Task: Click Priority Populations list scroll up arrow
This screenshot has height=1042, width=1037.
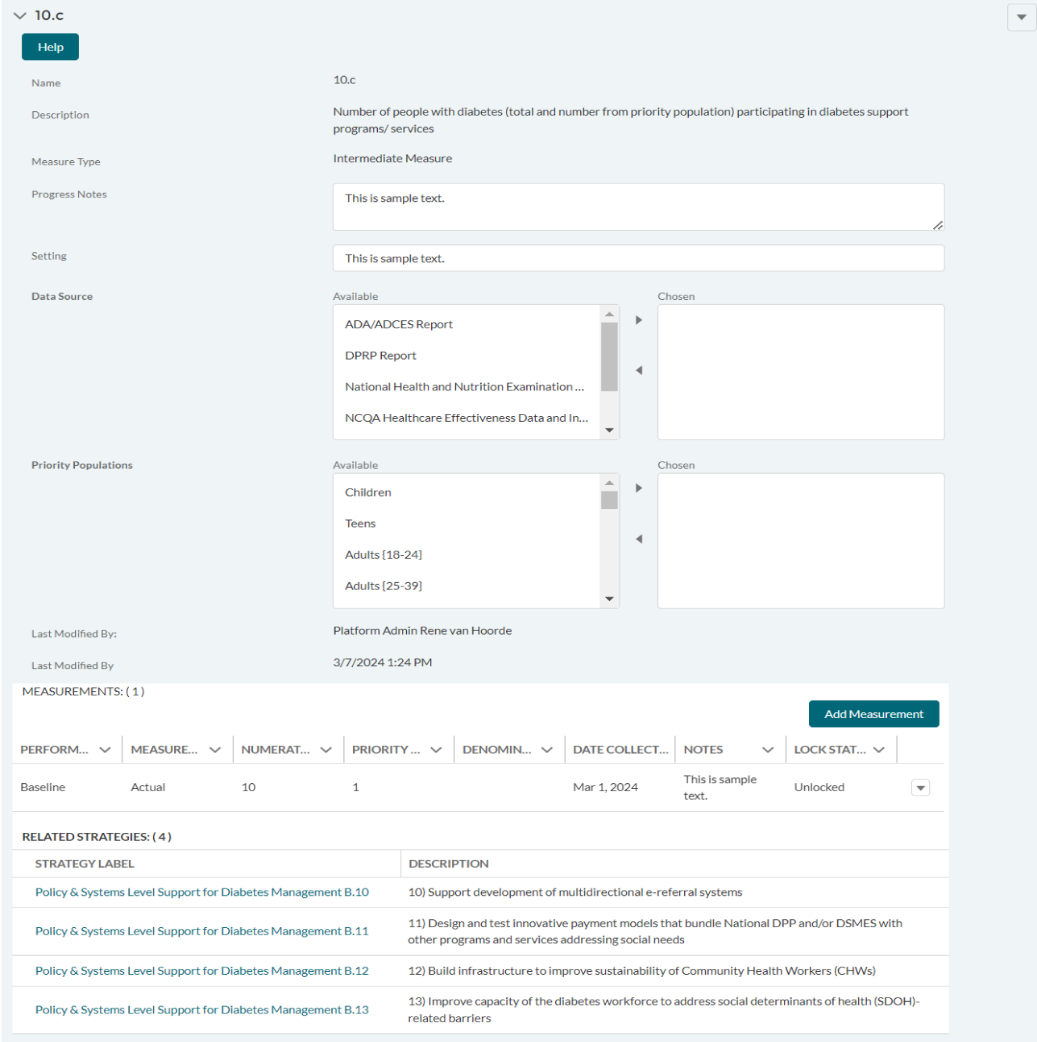Action: 609,482
